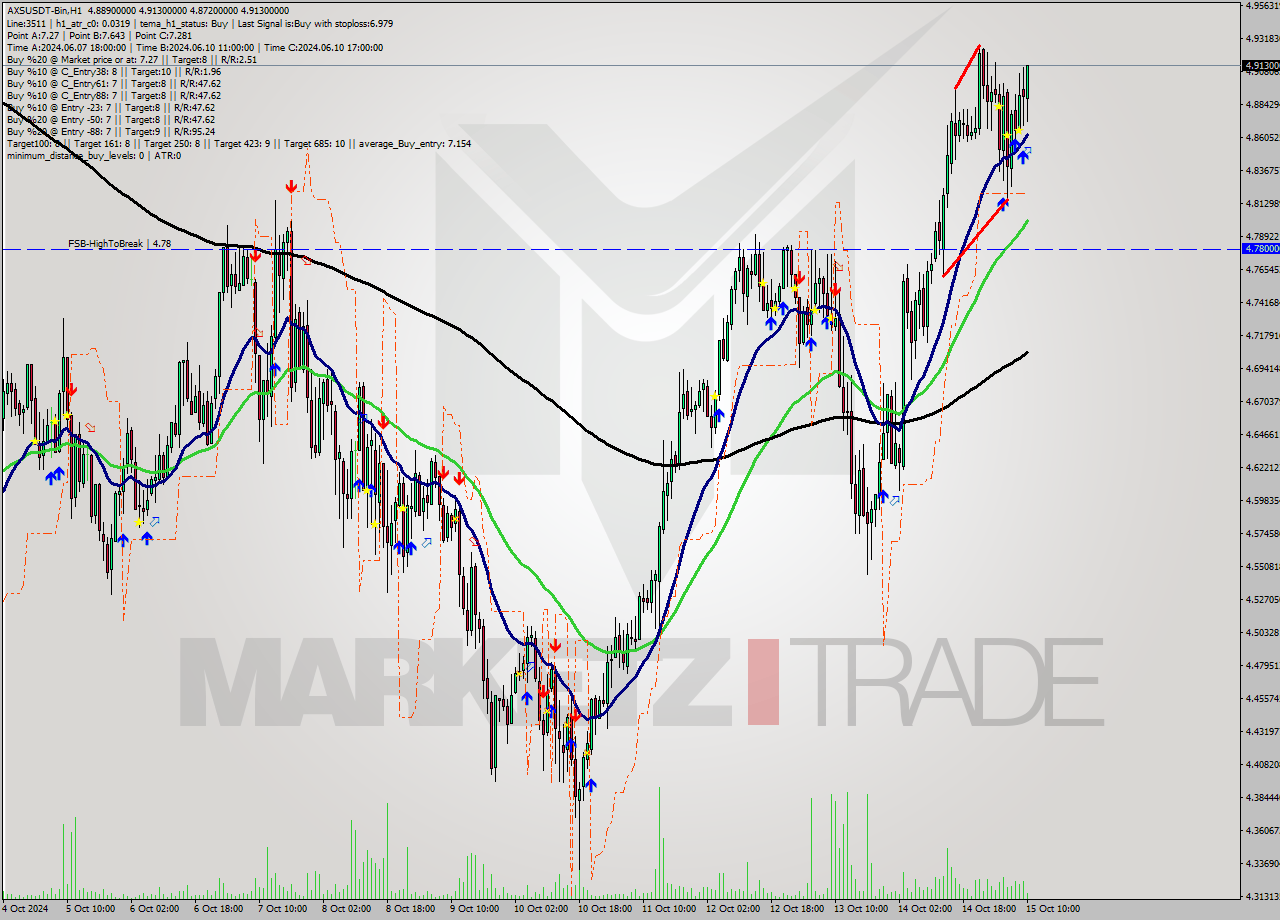Click the '7 Oct 10:00' time label
The height and width of the screenshot is (920, 1280).
(x=282, y=909)
